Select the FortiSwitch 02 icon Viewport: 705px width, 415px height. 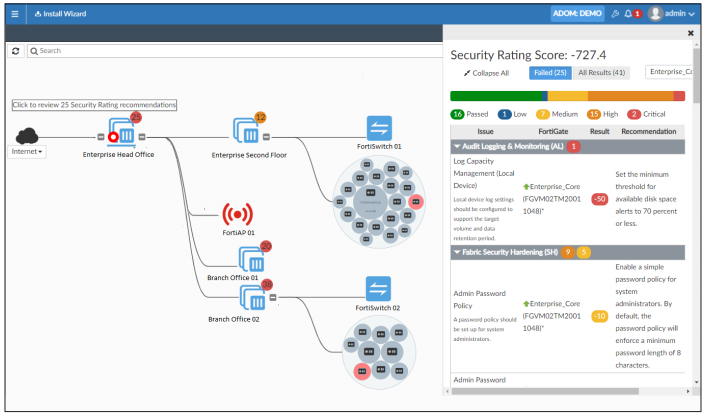[x=378, y=289]
